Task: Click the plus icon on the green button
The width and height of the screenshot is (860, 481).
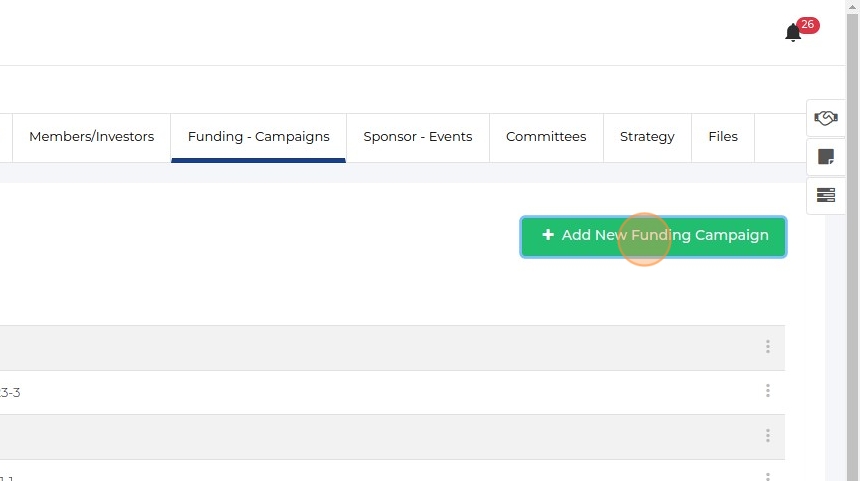Action: [x=548, y=235]
